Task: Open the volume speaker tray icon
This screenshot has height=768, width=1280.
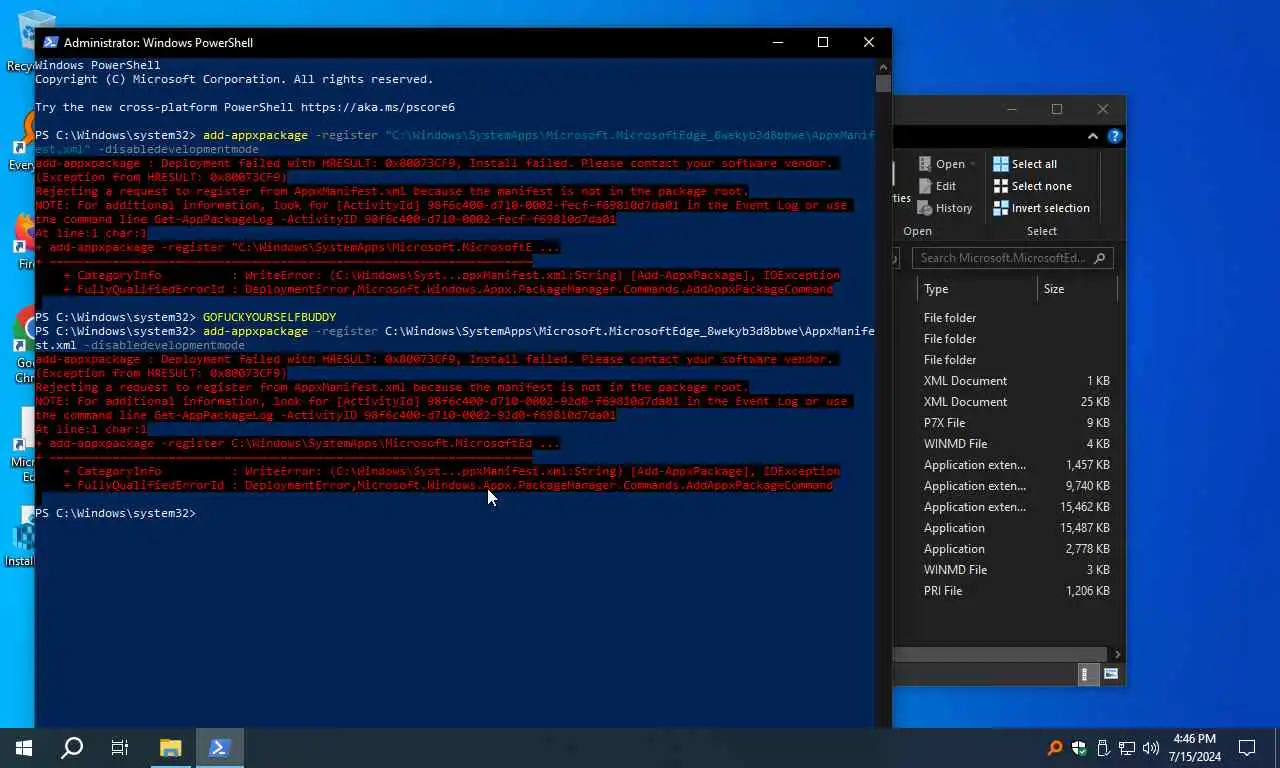Action: [x=1151, y=747]
